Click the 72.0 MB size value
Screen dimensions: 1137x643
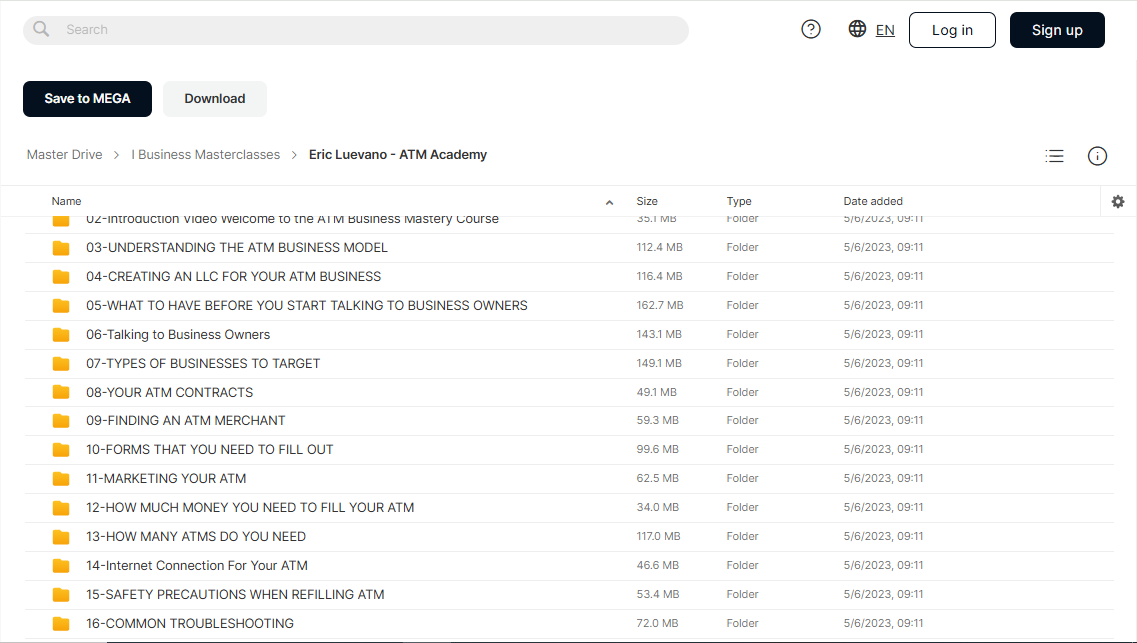click(658, 623)
